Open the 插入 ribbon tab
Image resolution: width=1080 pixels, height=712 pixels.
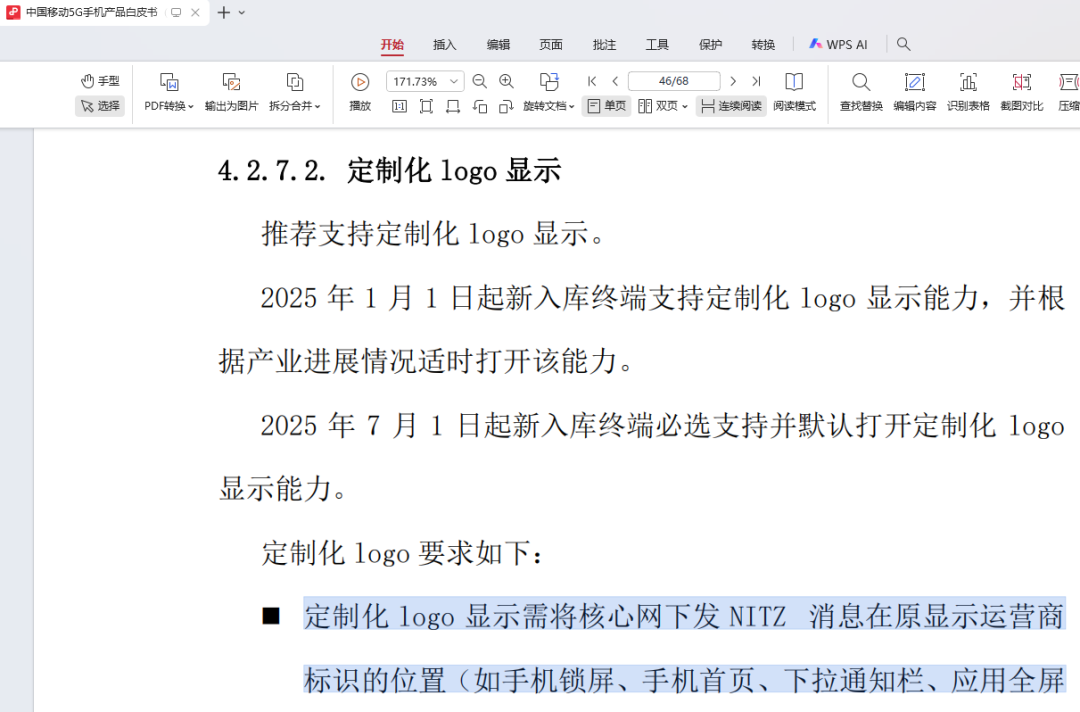(x=444, y=45)
